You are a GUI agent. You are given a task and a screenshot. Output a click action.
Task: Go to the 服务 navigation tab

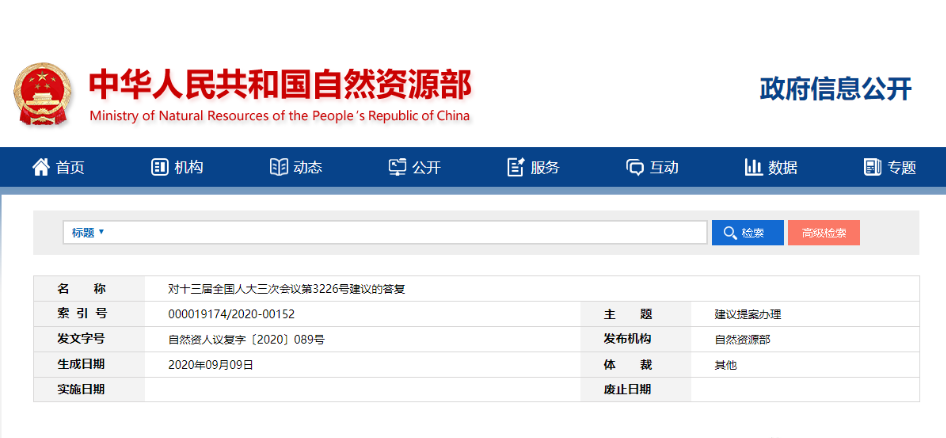pos(545,168)
